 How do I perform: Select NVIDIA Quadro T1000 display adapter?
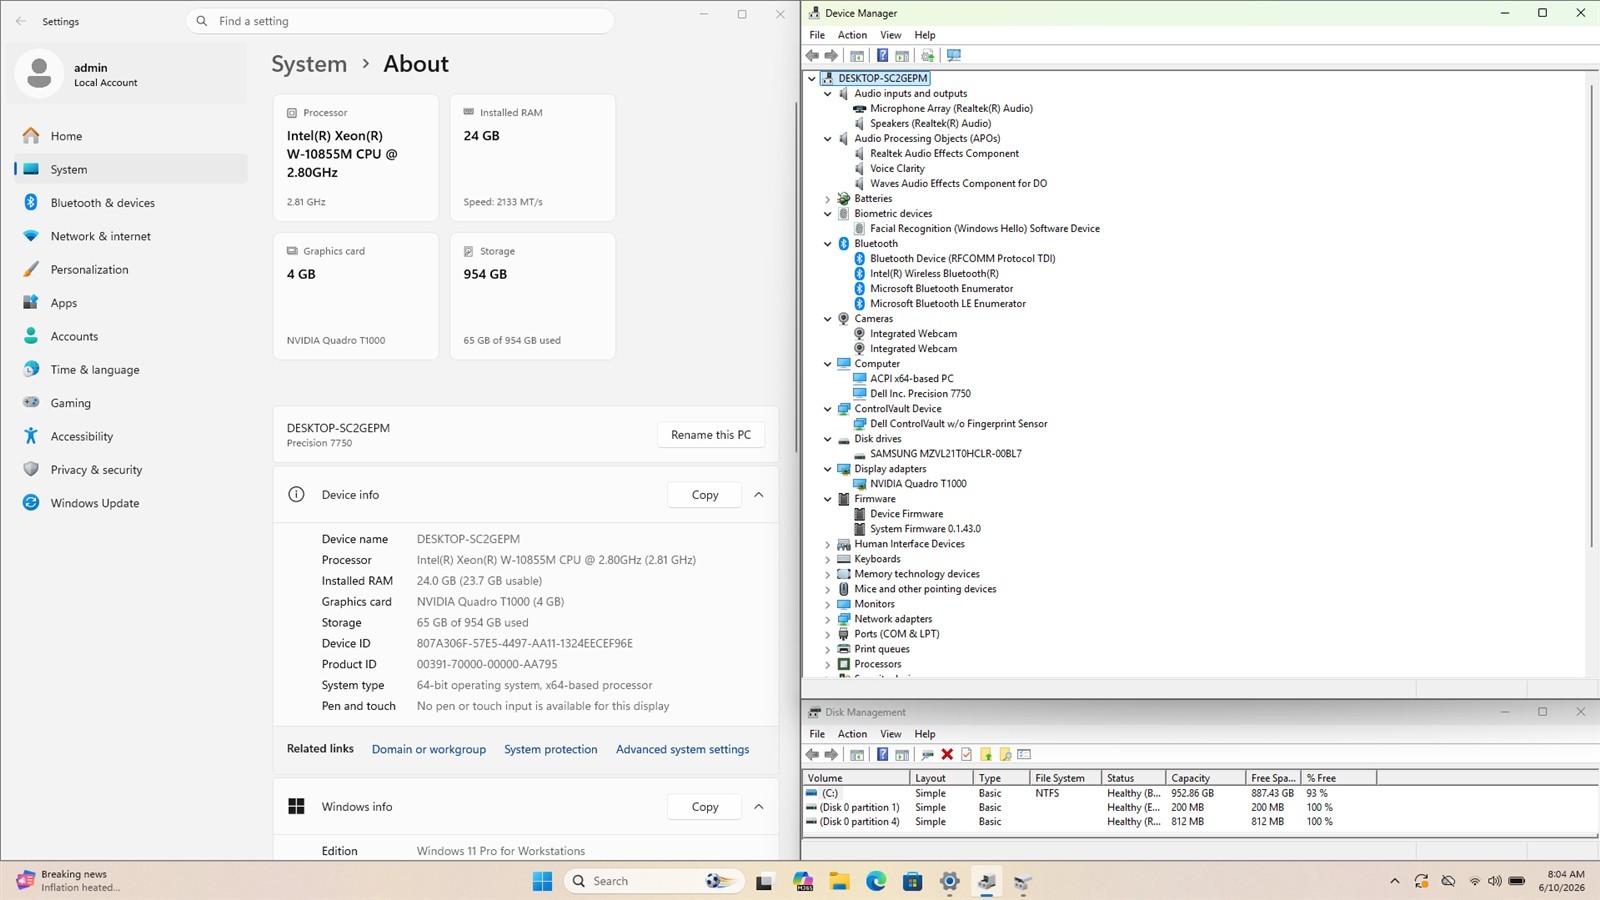point(918,484)
